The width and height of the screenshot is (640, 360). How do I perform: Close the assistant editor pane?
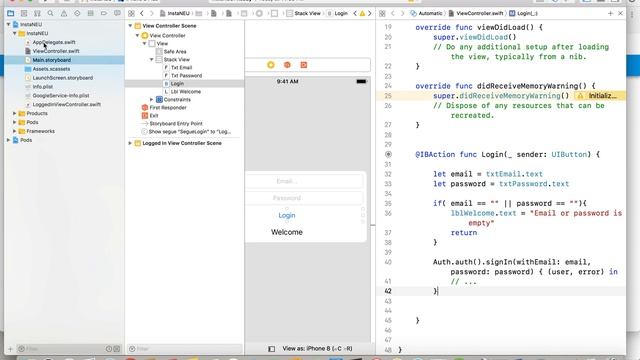tap(620, 13)
